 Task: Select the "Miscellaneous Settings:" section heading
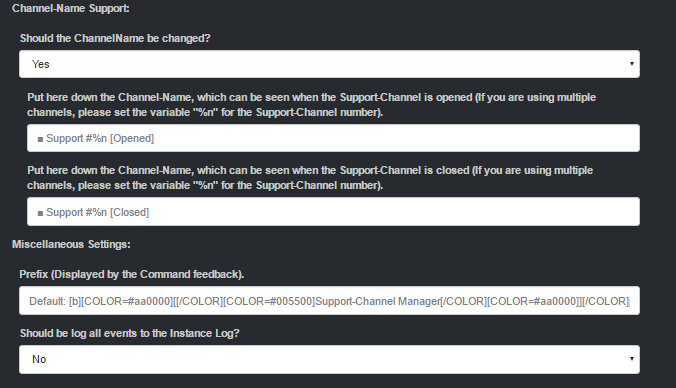point(71,244)
